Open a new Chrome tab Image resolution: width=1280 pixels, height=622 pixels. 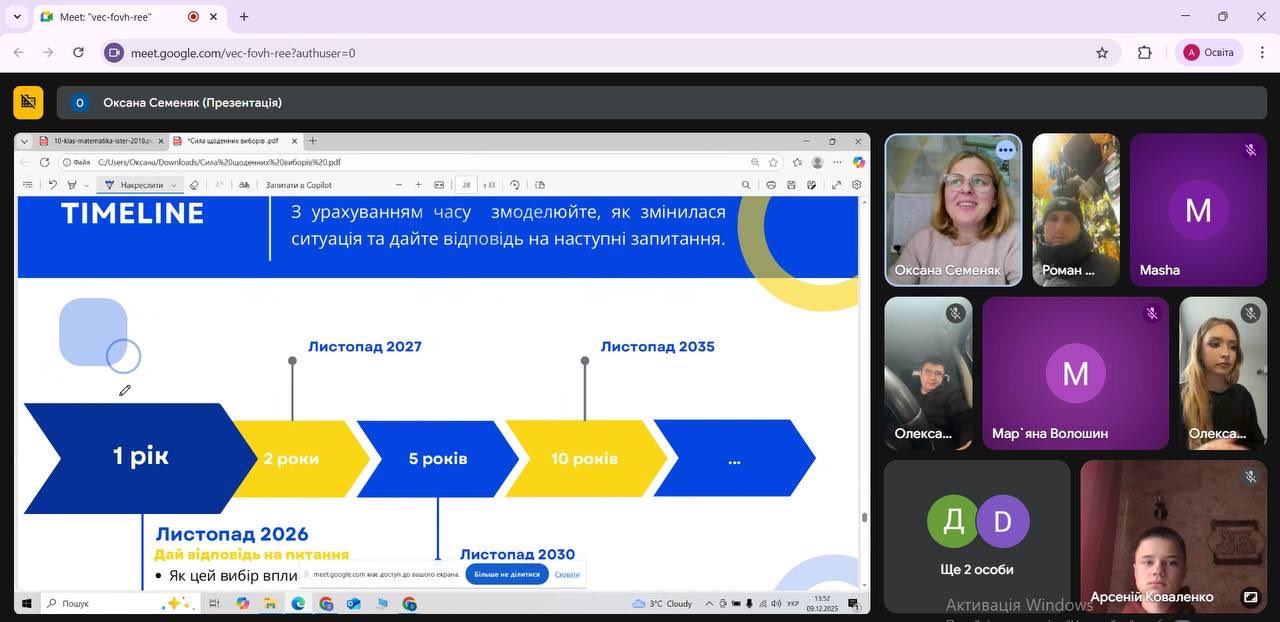(x=244, y=17)
